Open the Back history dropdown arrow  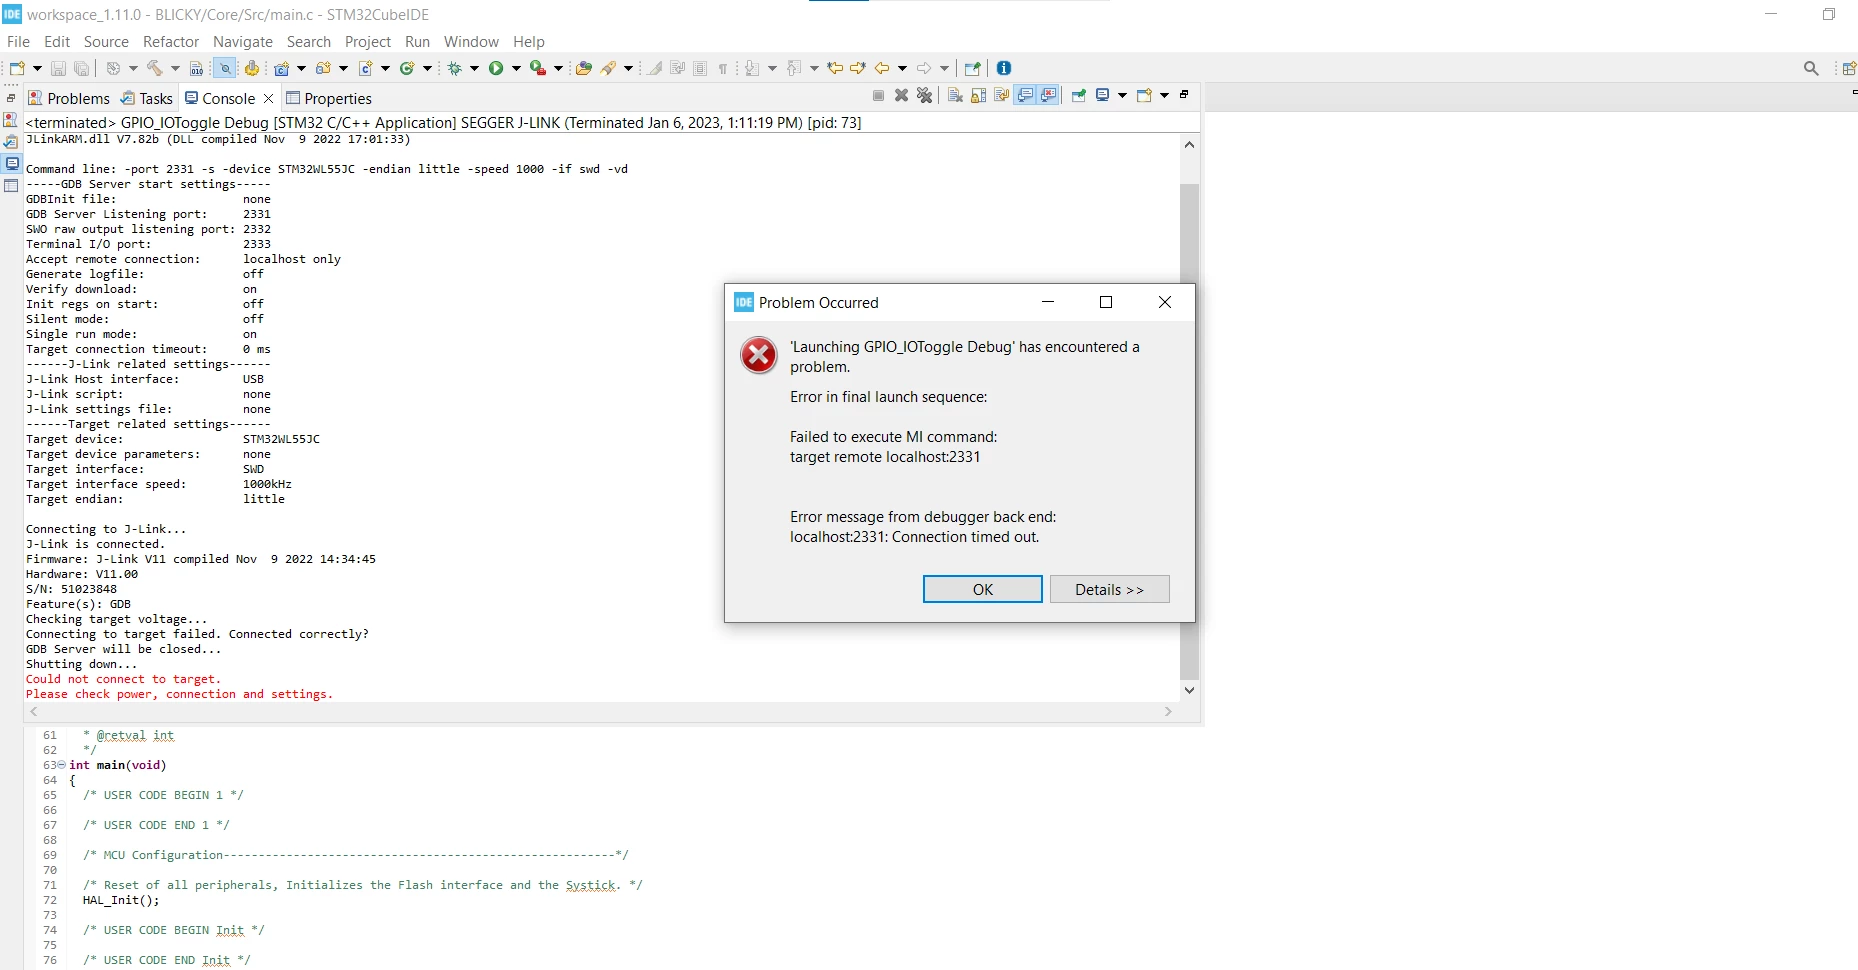point(902,68)
